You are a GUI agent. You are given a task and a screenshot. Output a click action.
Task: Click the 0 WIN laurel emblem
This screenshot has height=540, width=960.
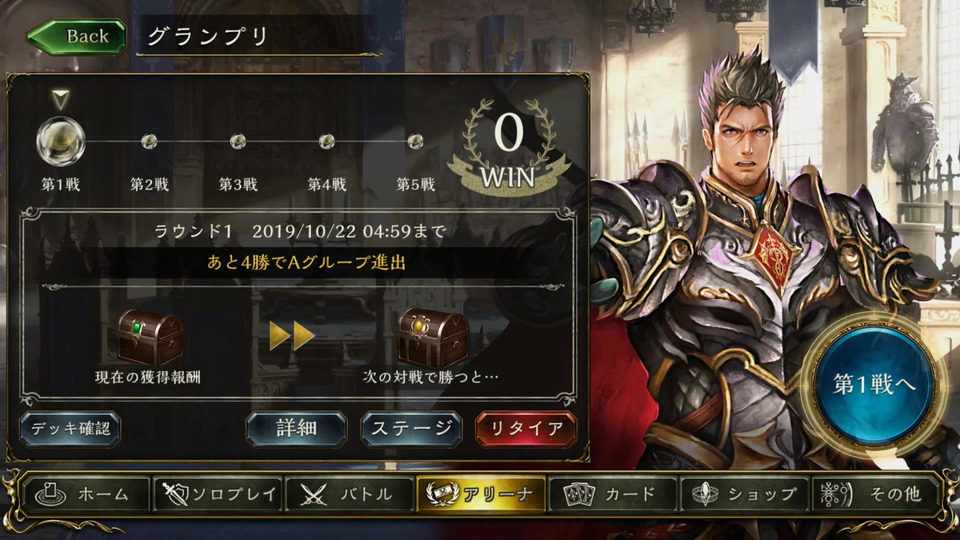coord(508,149)
